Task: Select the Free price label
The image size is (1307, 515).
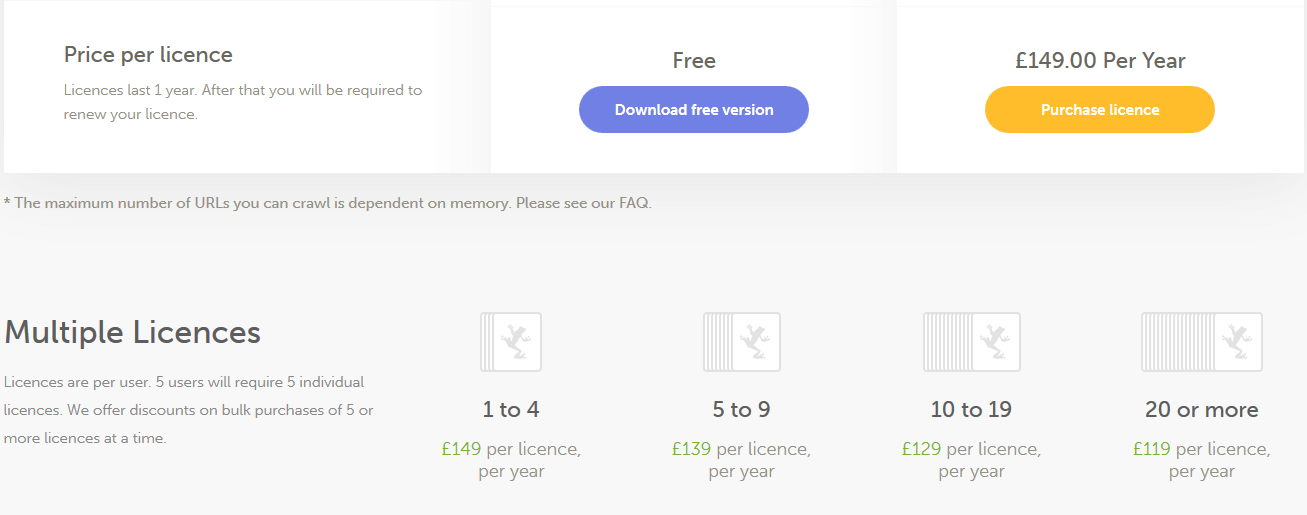Action: tap(694, 61)
